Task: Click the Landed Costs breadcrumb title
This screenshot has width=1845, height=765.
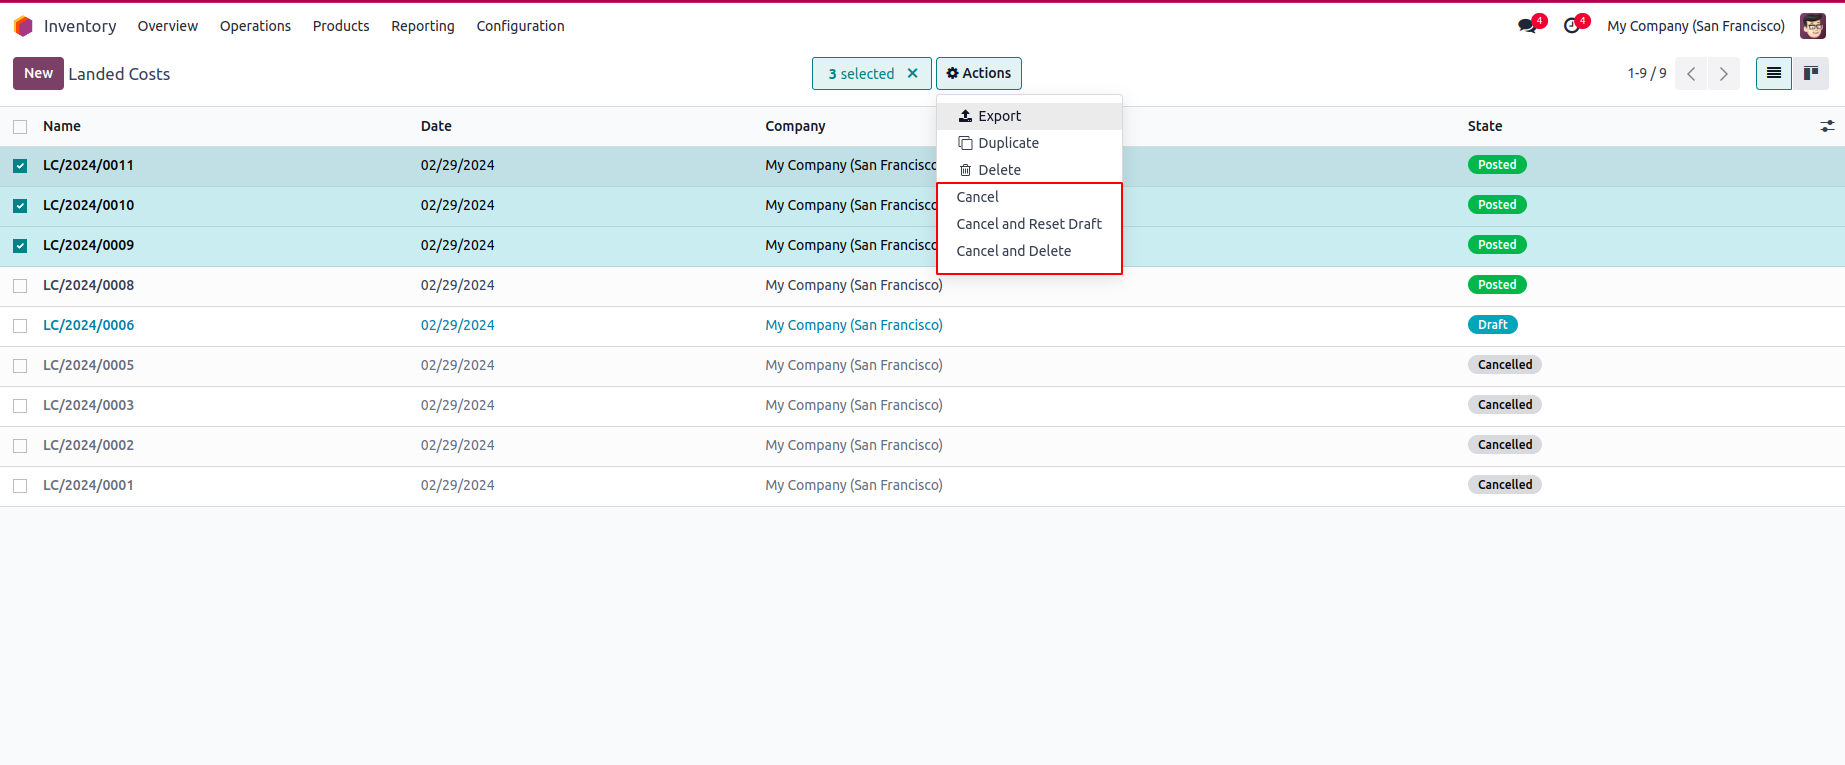Action: (119, 74)
